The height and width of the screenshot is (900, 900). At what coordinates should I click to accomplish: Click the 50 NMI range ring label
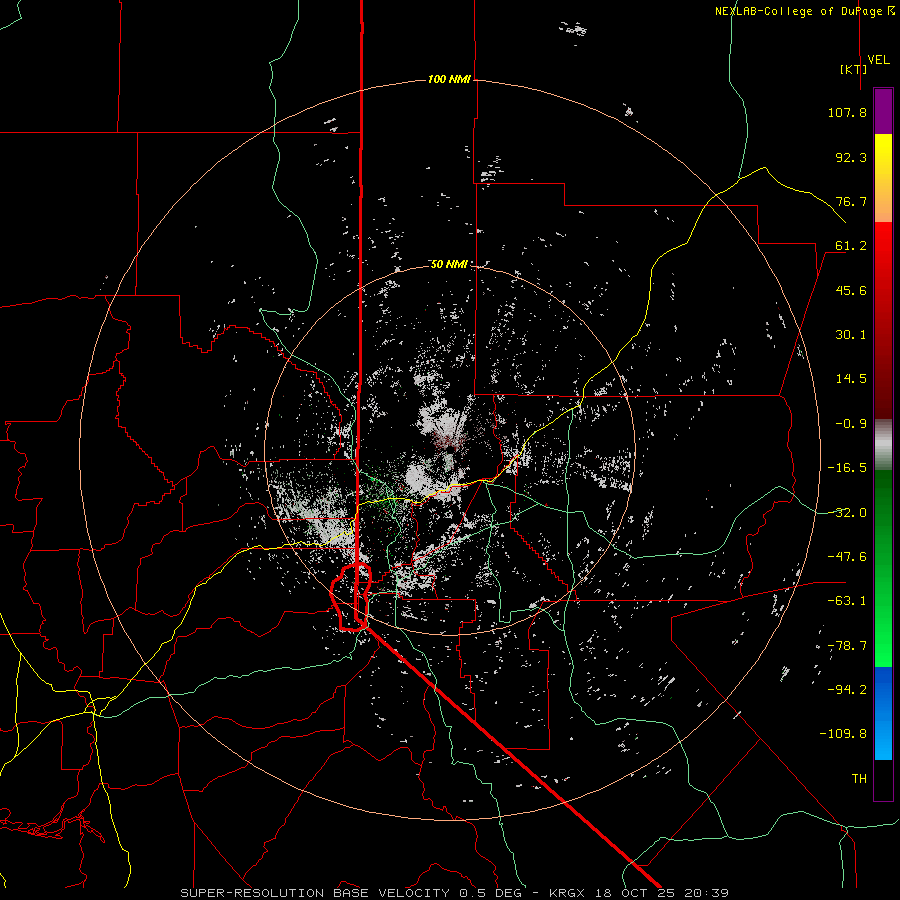click(x=449, y=264)
